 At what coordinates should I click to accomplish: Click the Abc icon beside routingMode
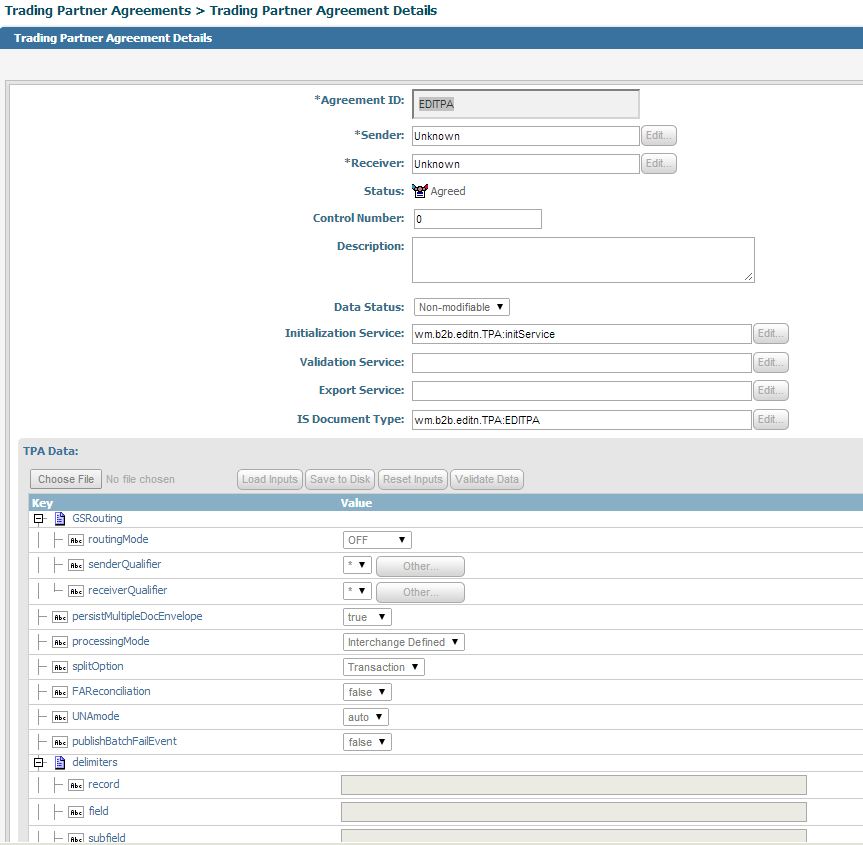tap(76, 540)
